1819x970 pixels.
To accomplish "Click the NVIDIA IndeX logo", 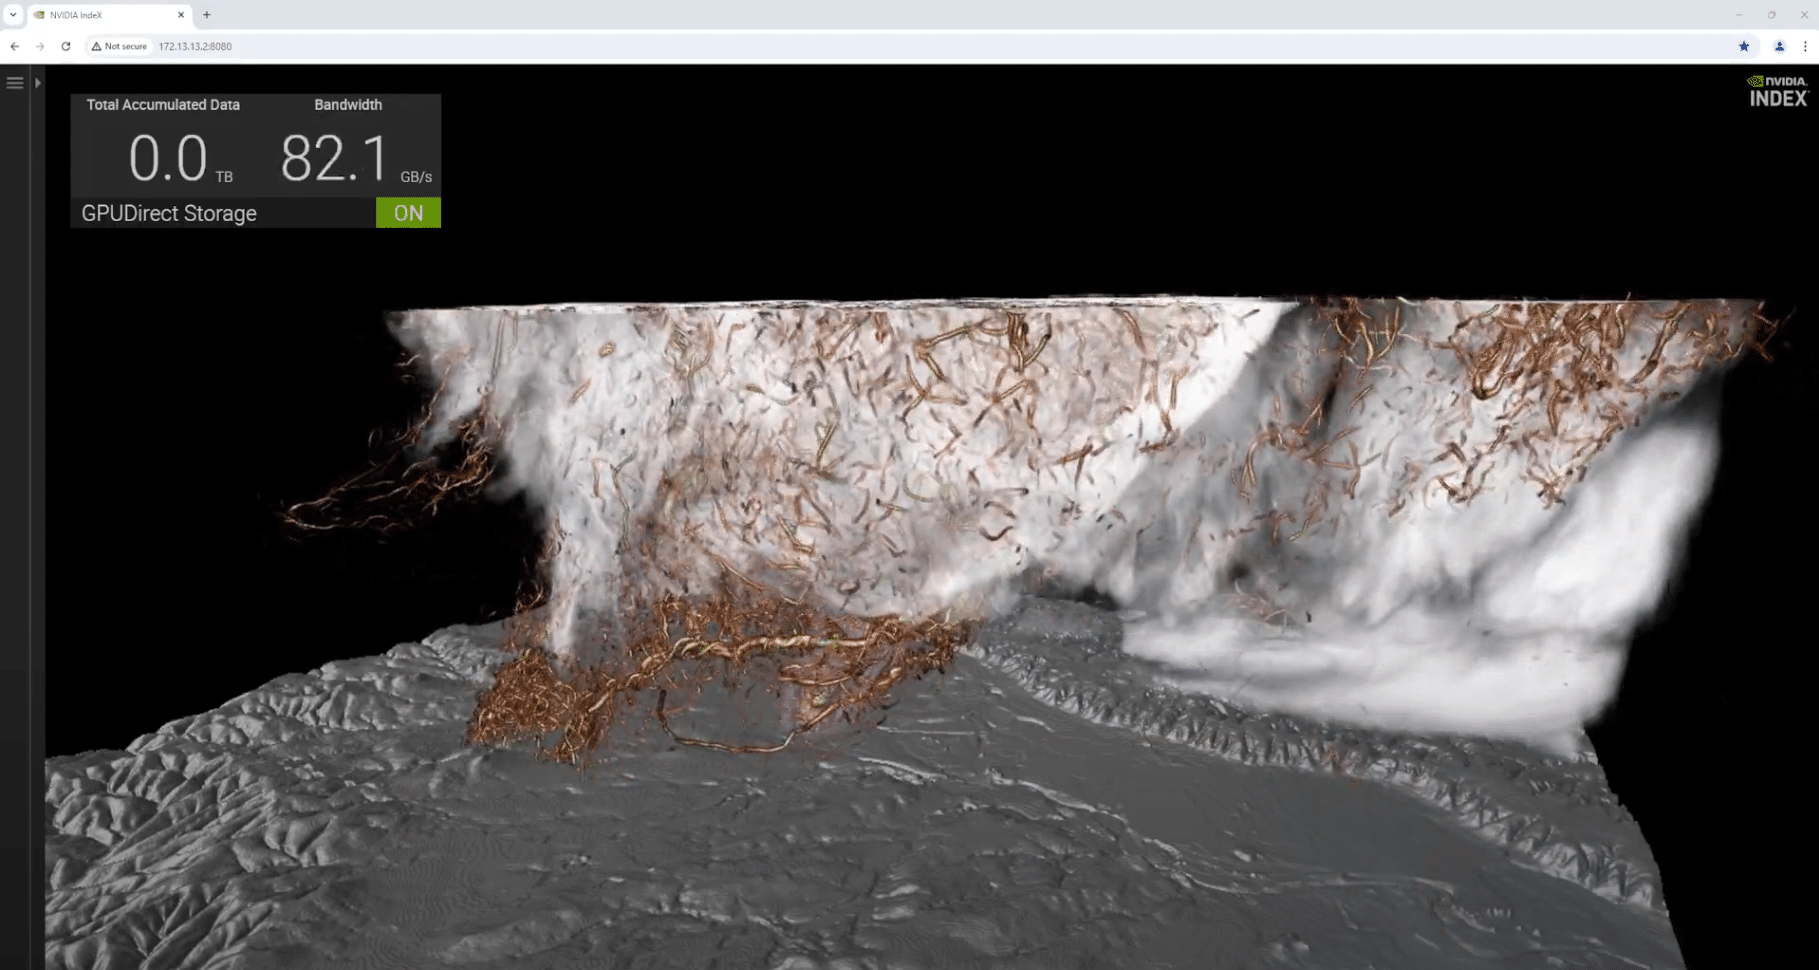I will 1777,91.
